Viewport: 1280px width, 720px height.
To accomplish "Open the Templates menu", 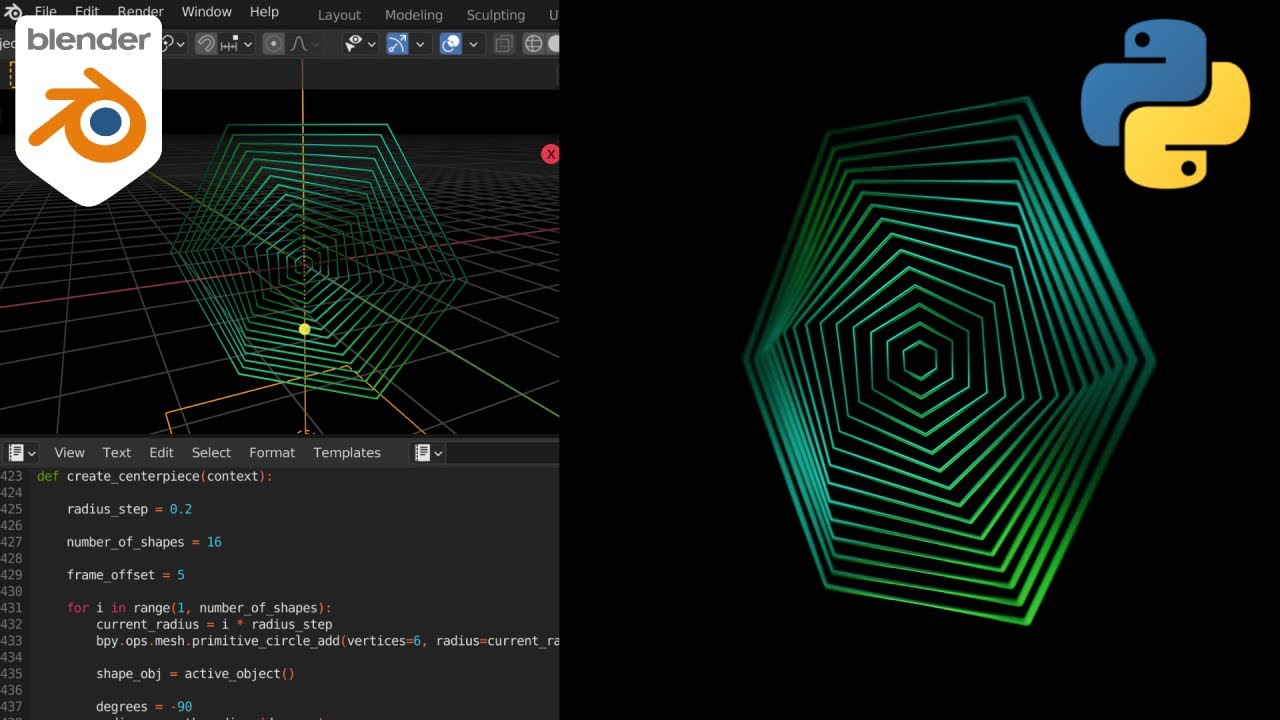I will (347, 452).
